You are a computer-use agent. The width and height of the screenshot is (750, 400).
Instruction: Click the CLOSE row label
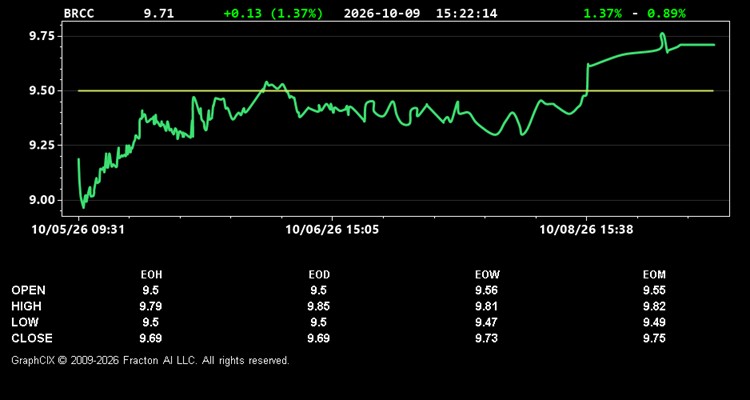coord(32,338)
